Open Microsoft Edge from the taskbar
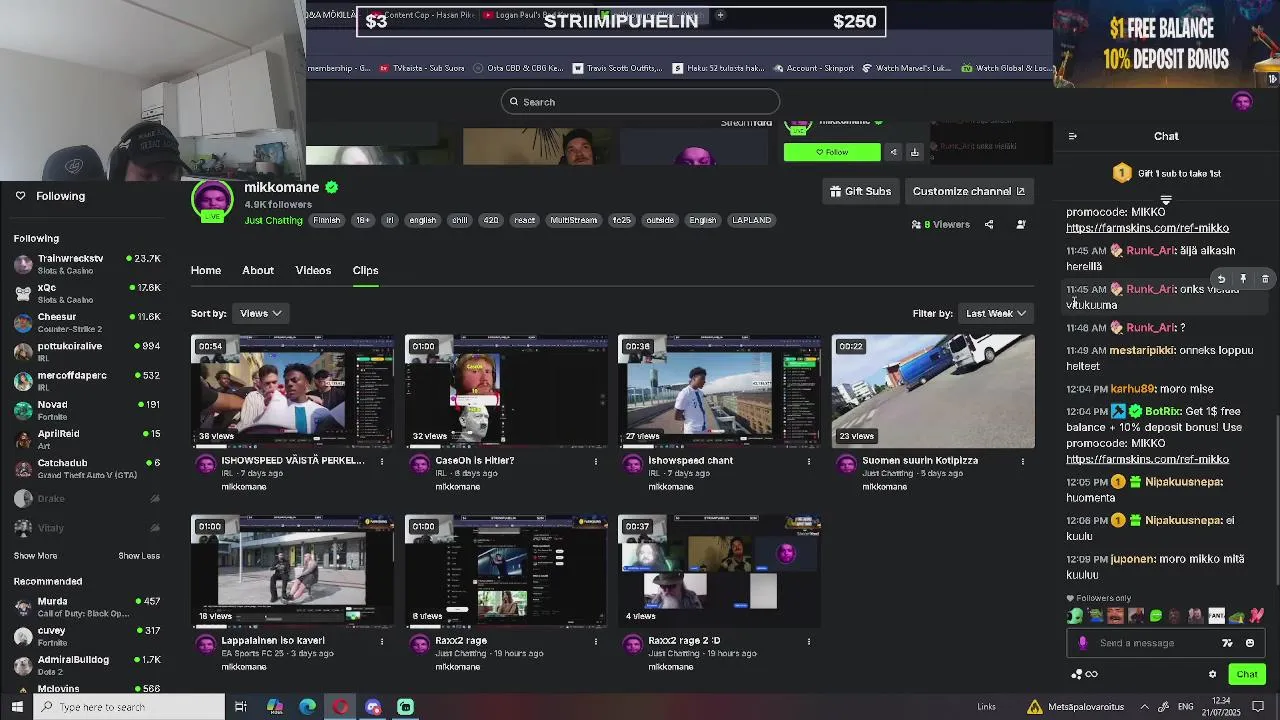 tap(308, 707)
